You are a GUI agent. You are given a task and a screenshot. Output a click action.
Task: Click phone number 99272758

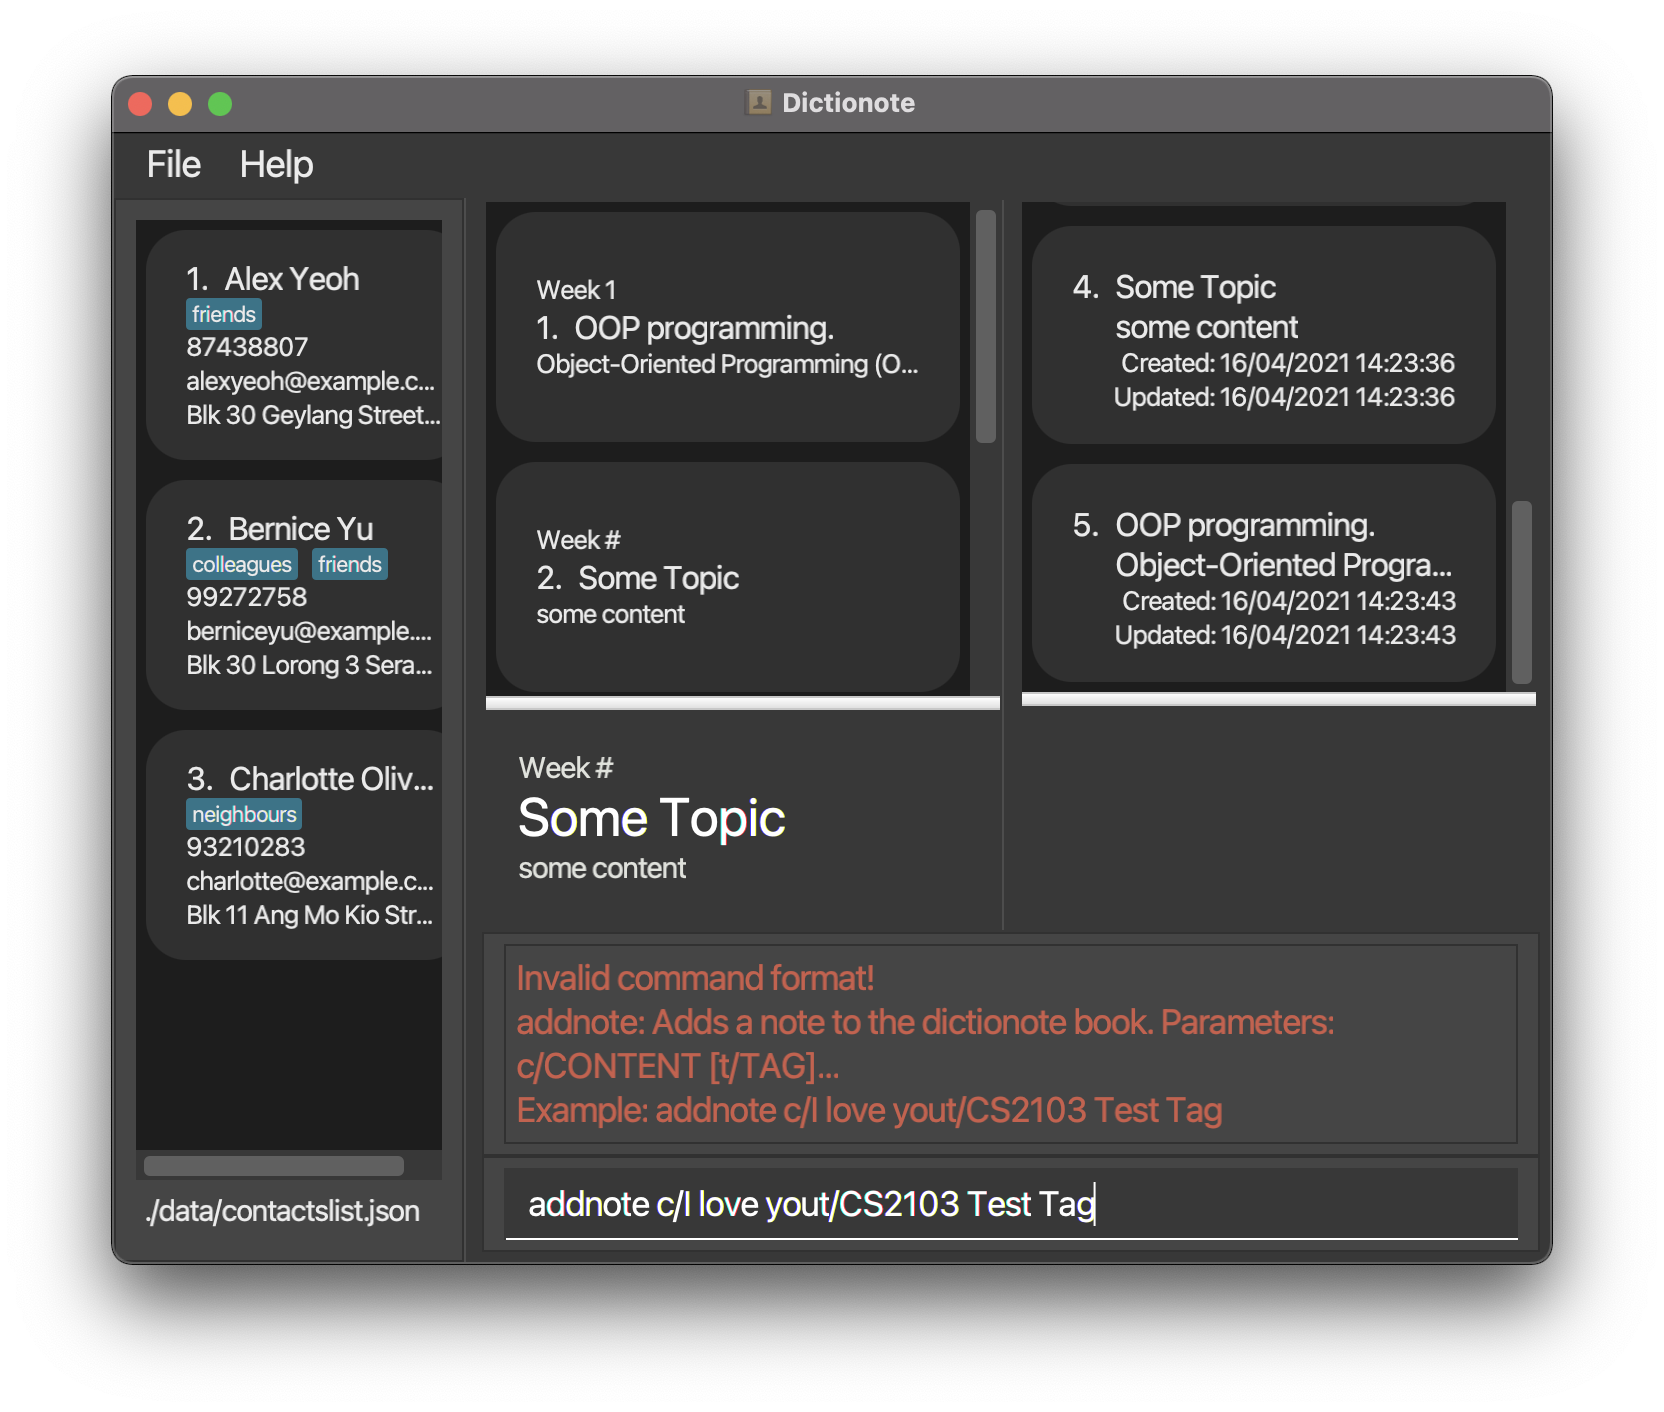point(247,597)
